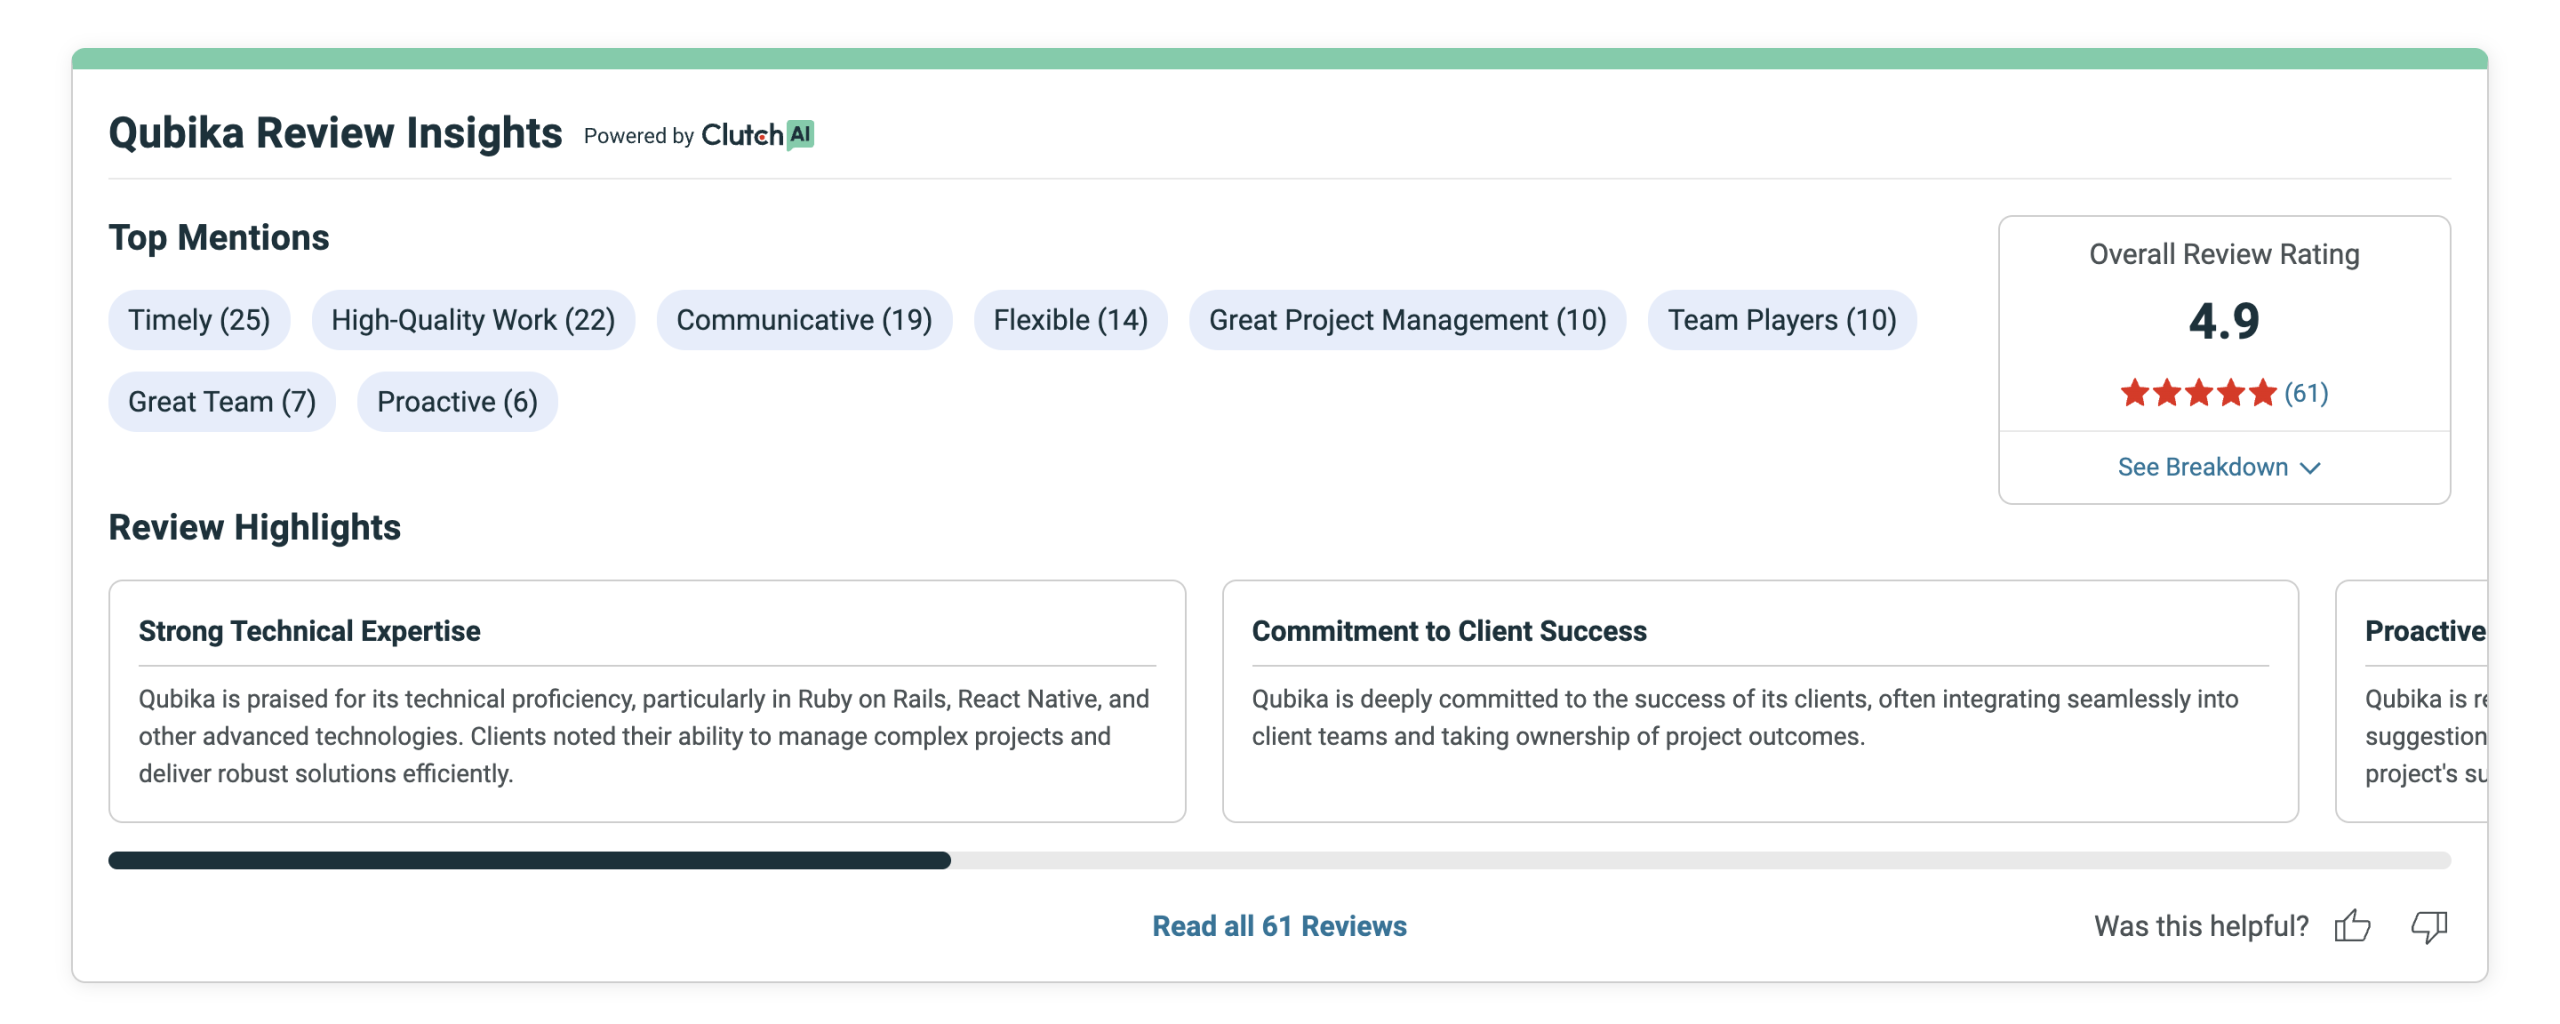Select the Great Team (7) tag
This screenshot has height=1024, width=2560.
coord(222,402)
